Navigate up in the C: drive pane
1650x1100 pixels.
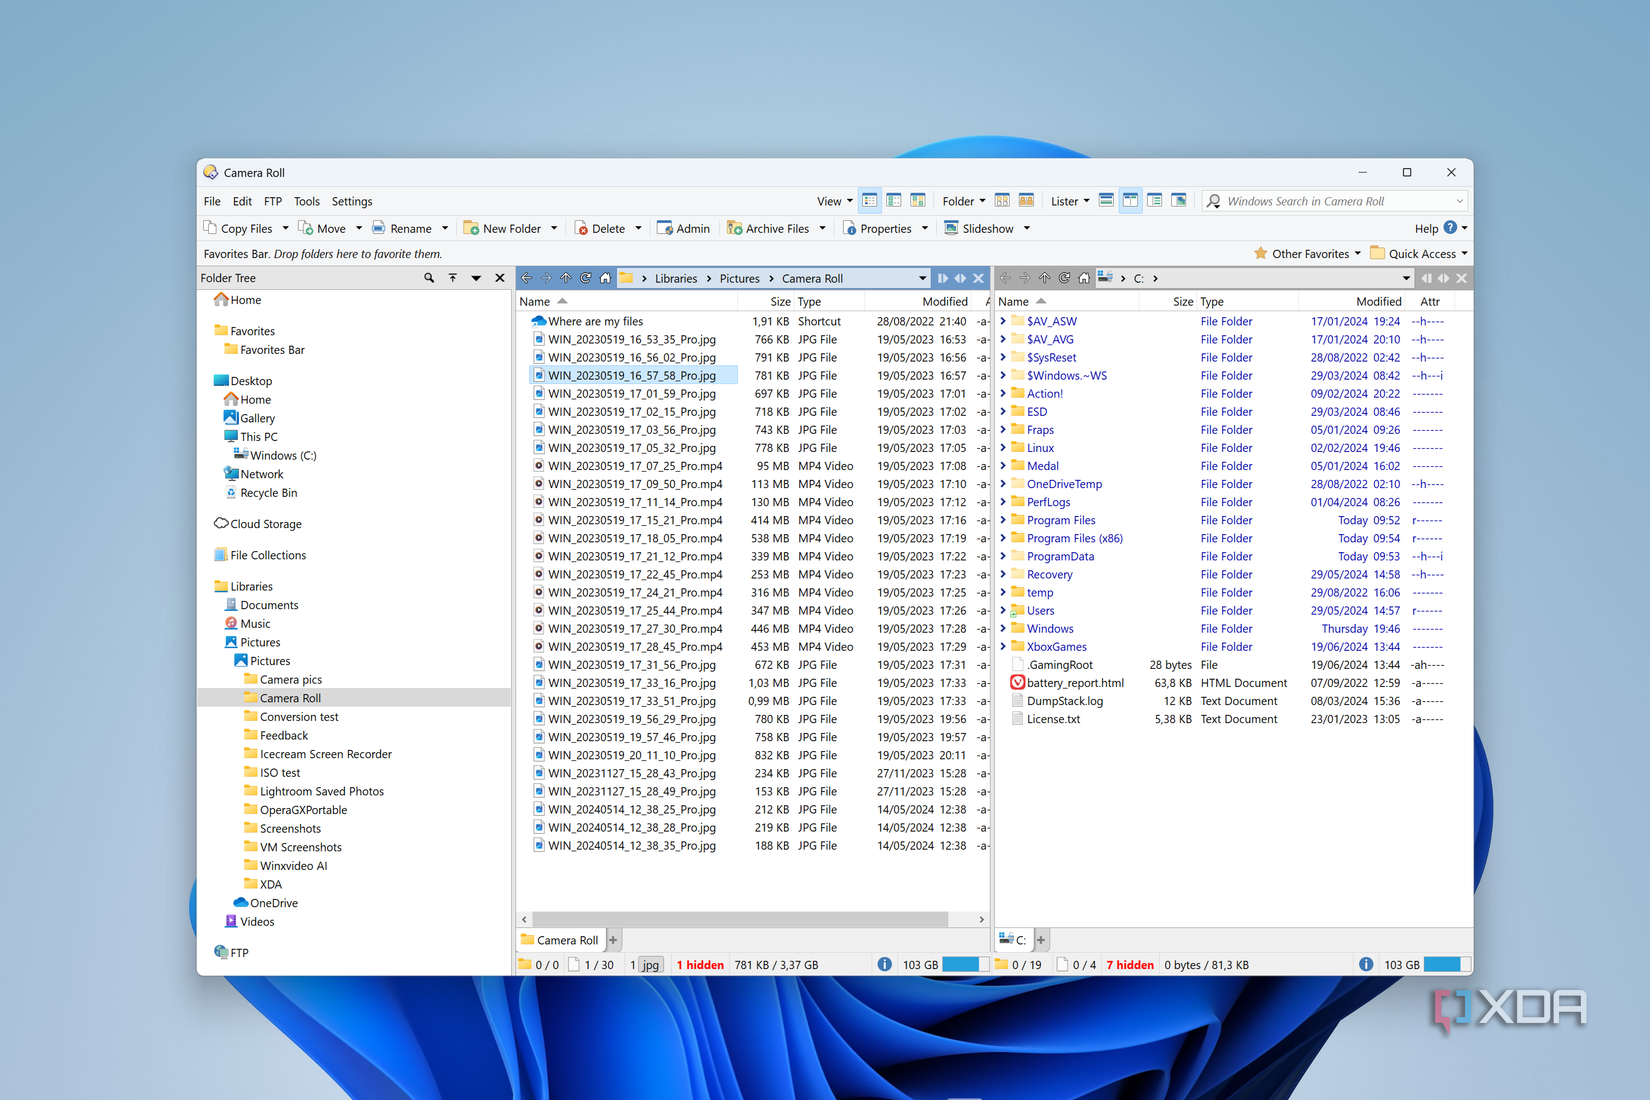coord(1044,278)
